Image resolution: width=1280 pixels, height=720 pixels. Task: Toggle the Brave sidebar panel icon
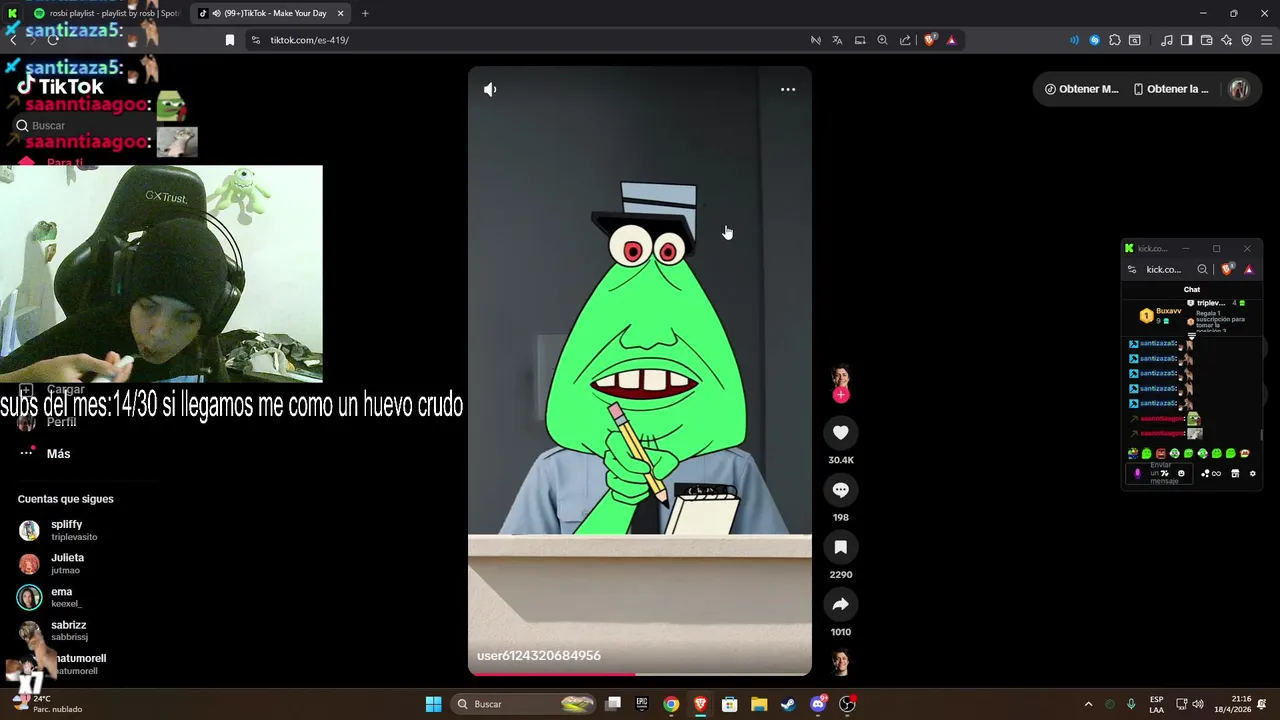(x=1186, y=40)
